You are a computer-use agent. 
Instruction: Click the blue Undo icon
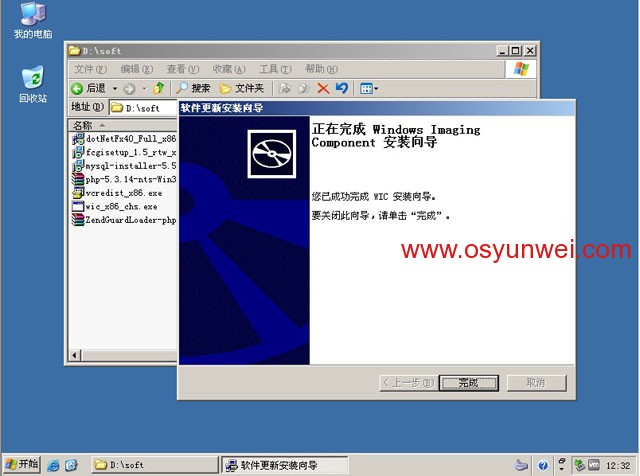point(342,88)
